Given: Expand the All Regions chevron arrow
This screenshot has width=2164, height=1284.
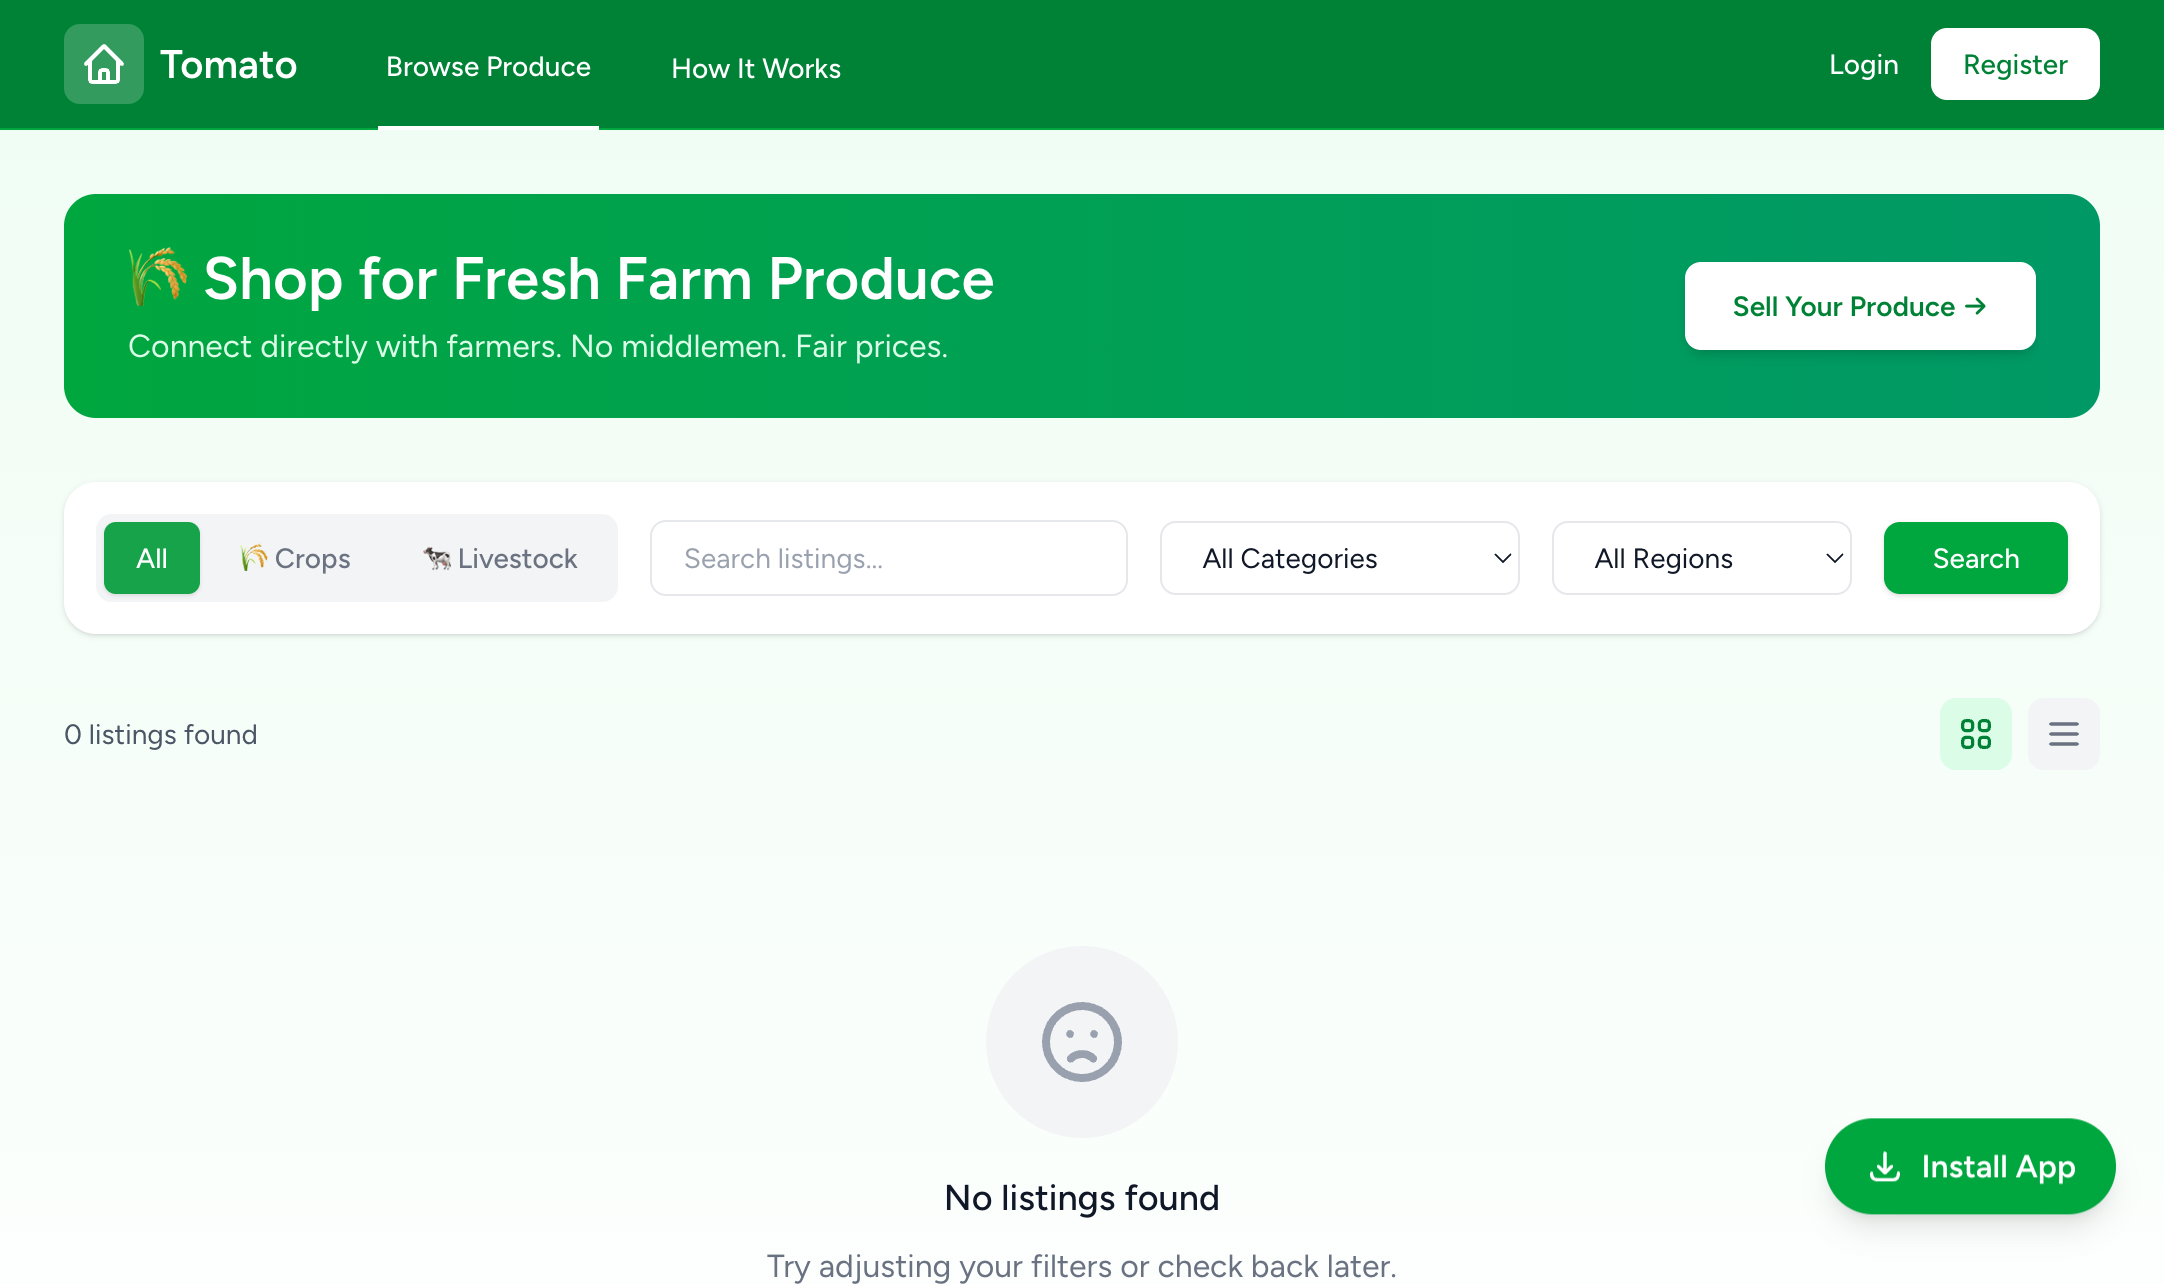Looking at the screenshot, I should pos(1834,558).
